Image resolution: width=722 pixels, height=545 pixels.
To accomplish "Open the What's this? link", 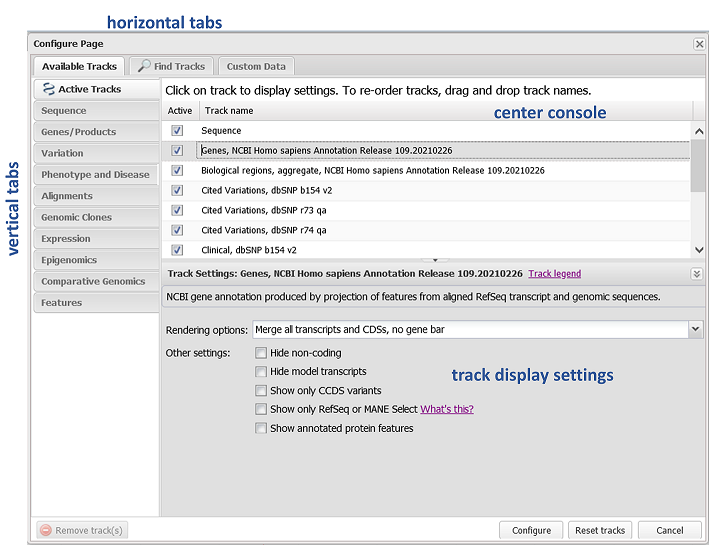I will [x=447, y=409].
